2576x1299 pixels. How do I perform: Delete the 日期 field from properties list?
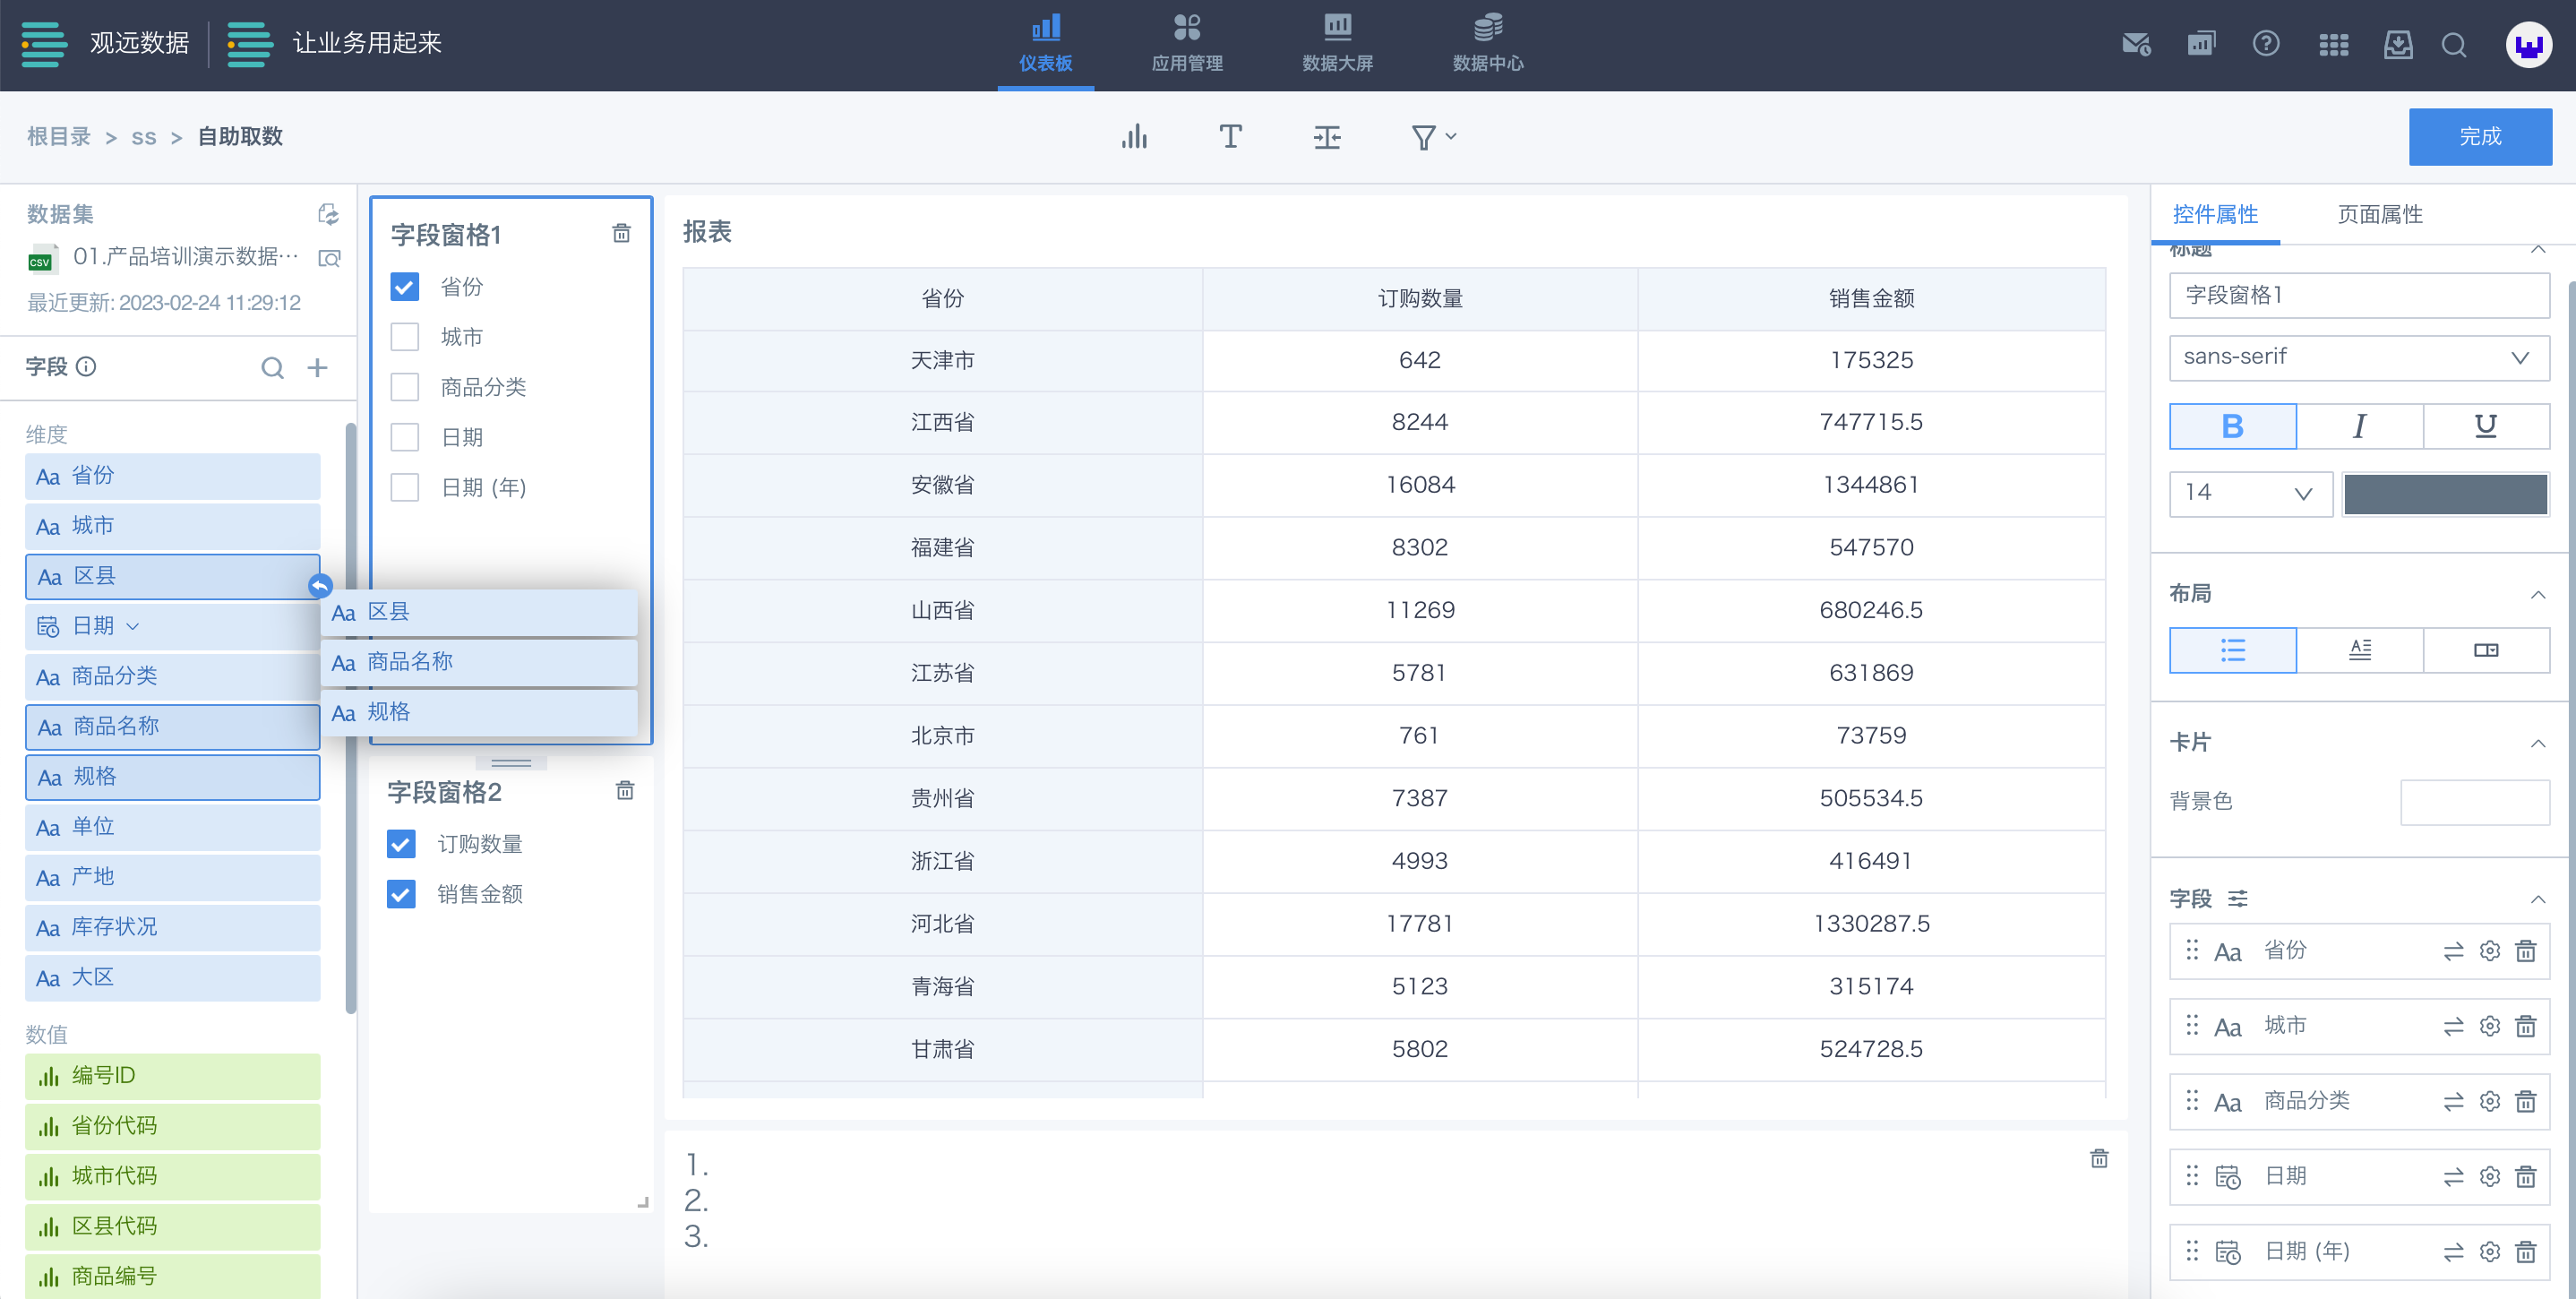[x=2525, y=1177]
